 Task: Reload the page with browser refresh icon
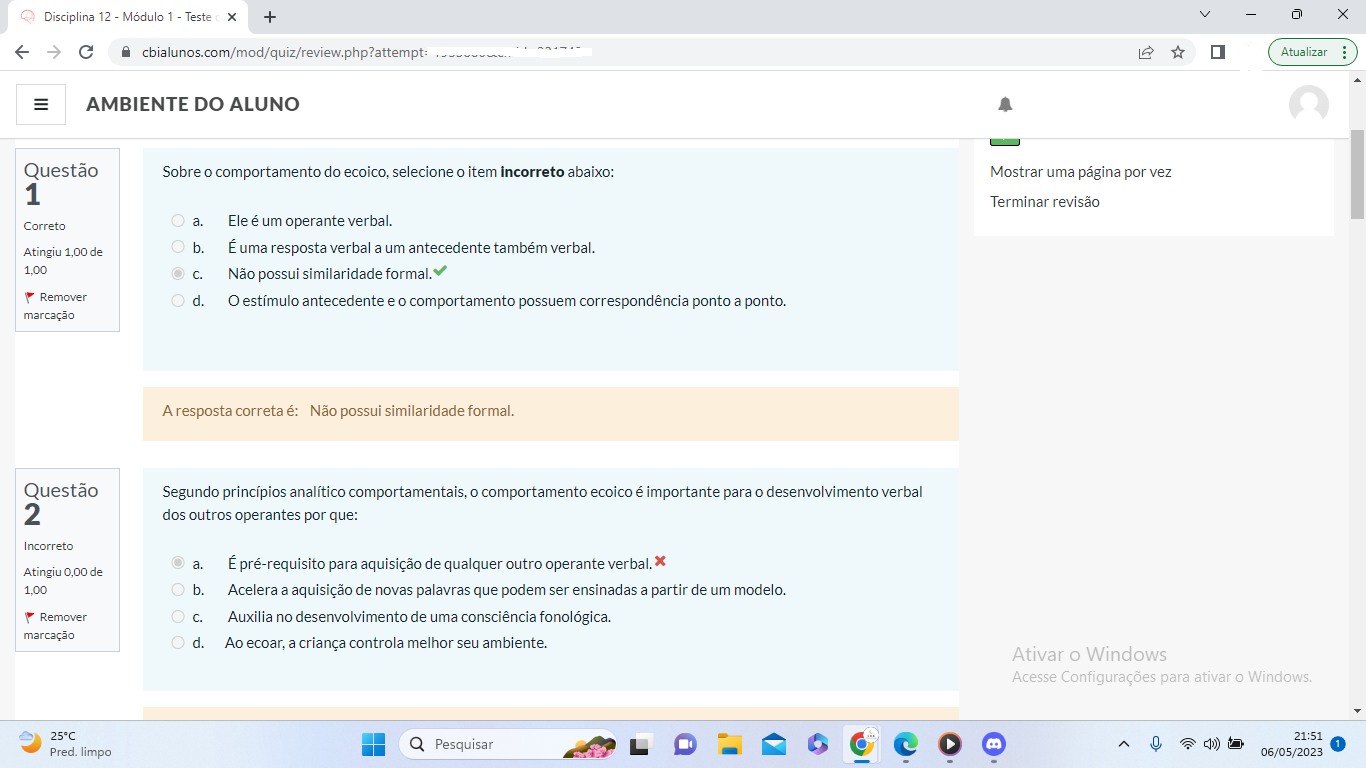tap(86, 52)
